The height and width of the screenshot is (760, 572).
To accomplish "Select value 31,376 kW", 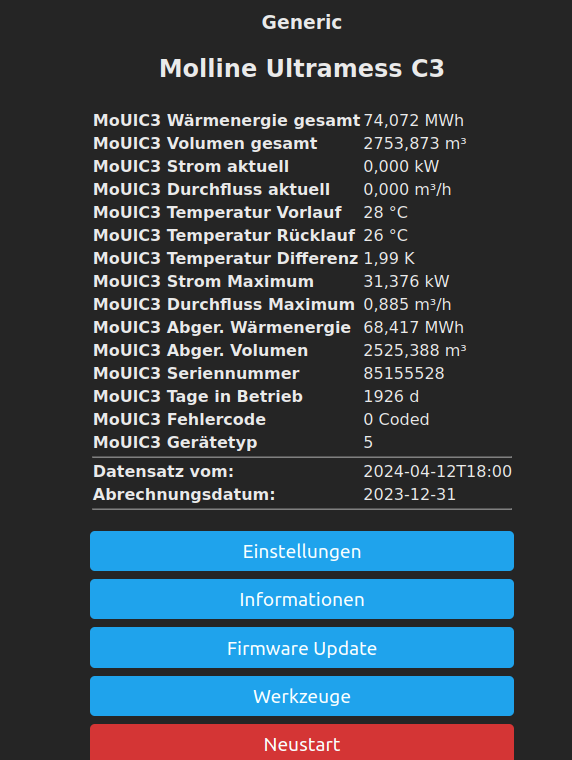I will (x=406, y=282).
